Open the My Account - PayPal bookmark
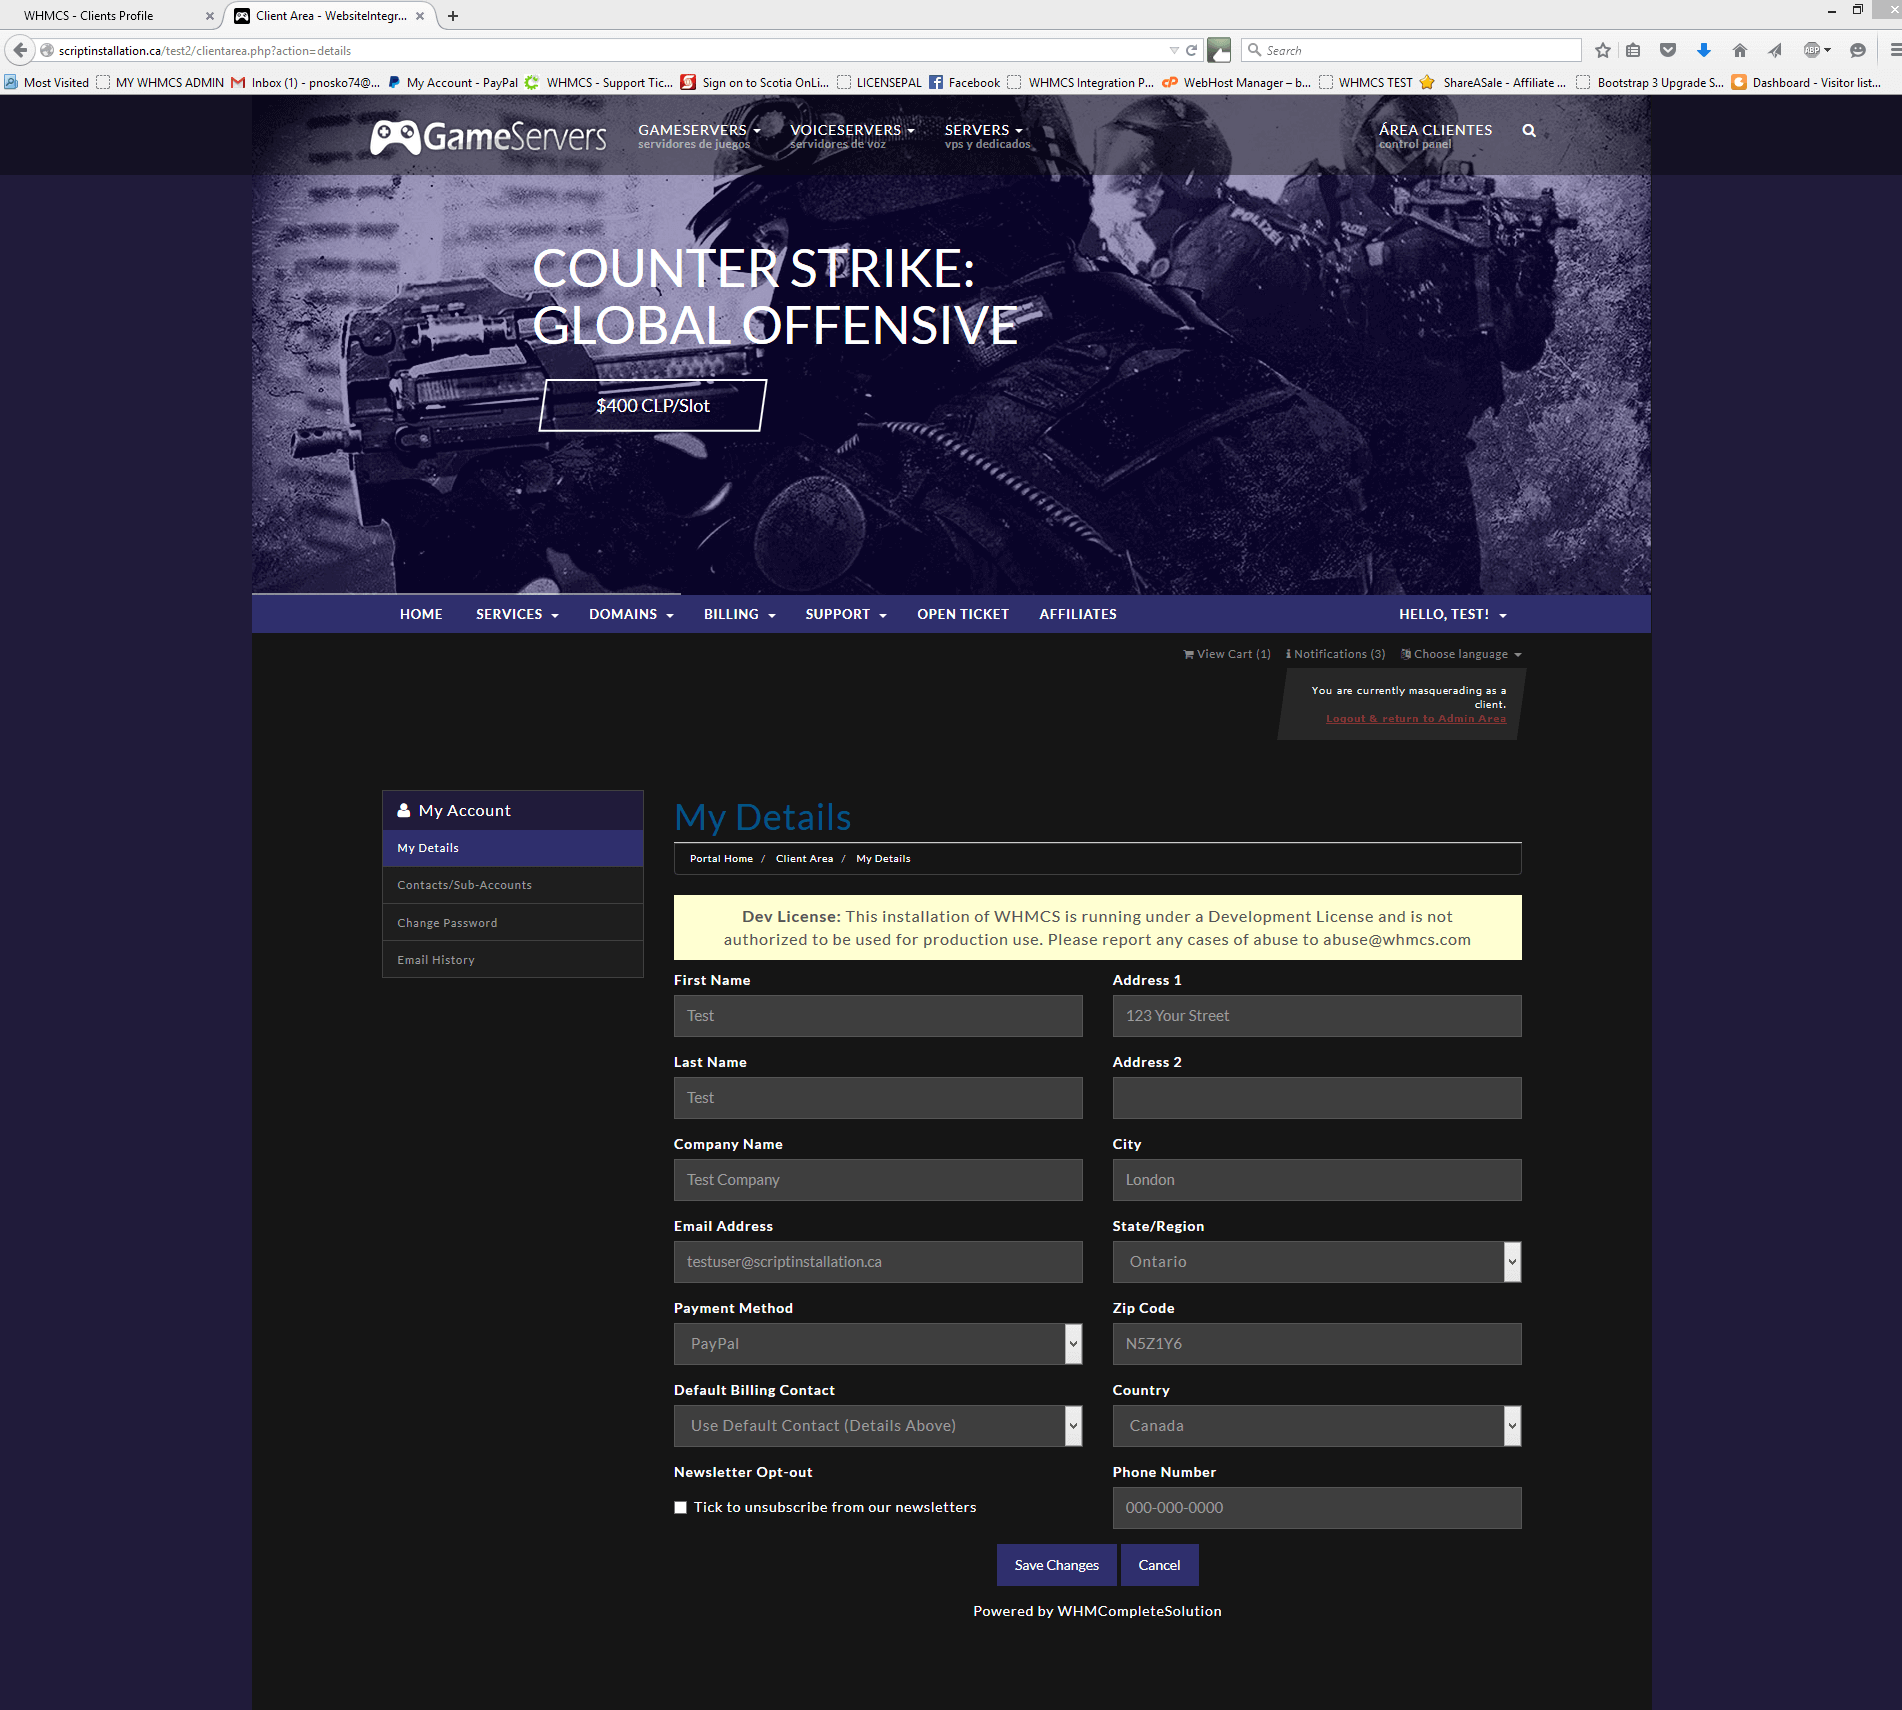This screenshot has height=1710, width=1902. click(453, 83)
